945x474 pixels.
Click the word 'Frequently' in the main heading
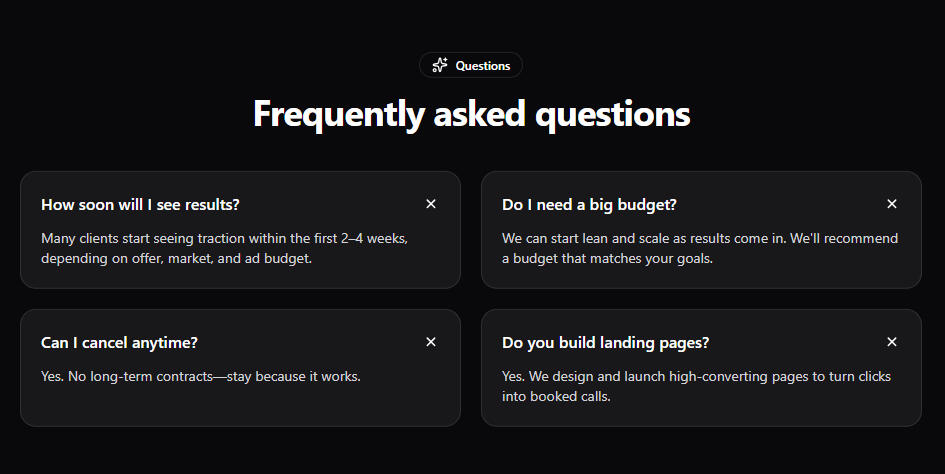click(x=338, y=114)
